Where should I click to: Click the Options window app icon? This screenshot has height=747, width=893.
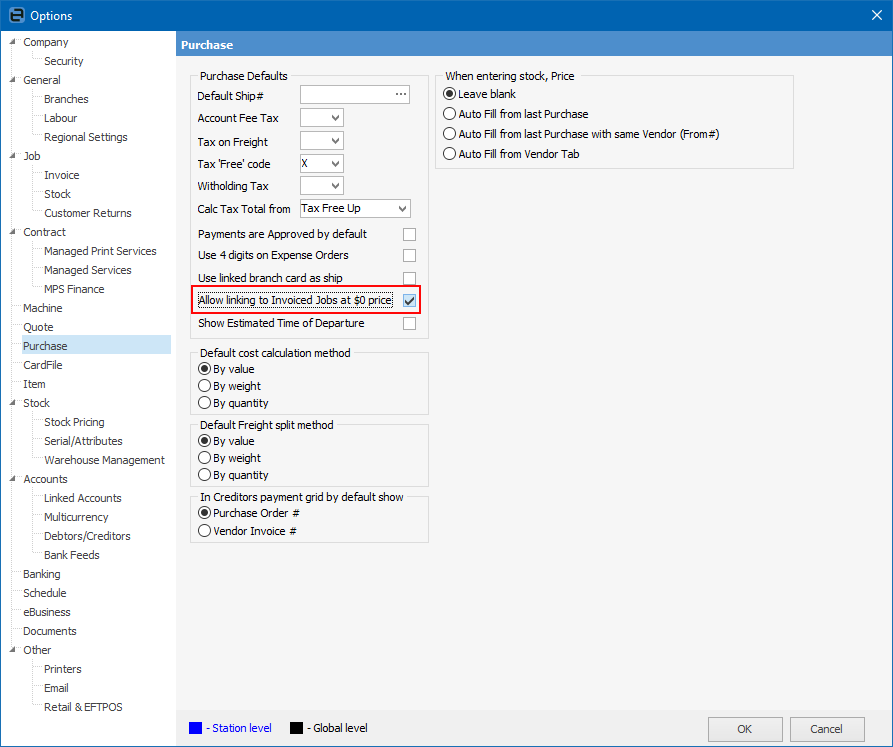15,15
